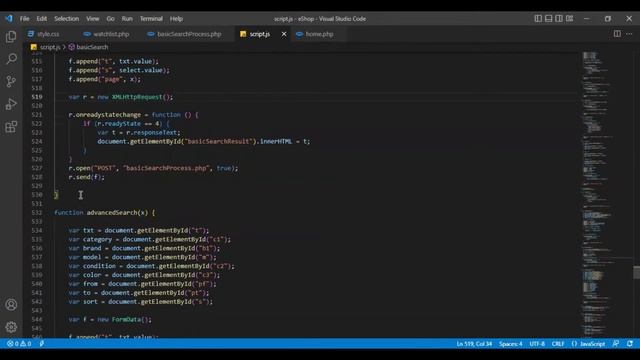Close the script.js tab
The width and height of the screenshot is (640, 360).
tap(284, 34)
